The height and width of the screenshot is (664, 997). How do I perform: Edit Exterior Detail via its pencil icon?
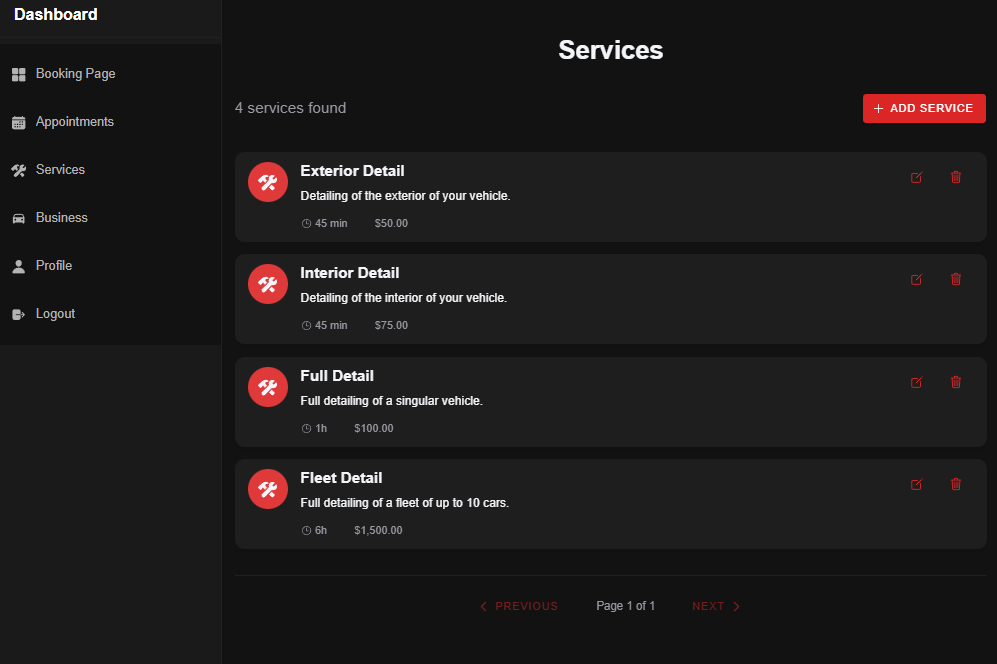916,177
